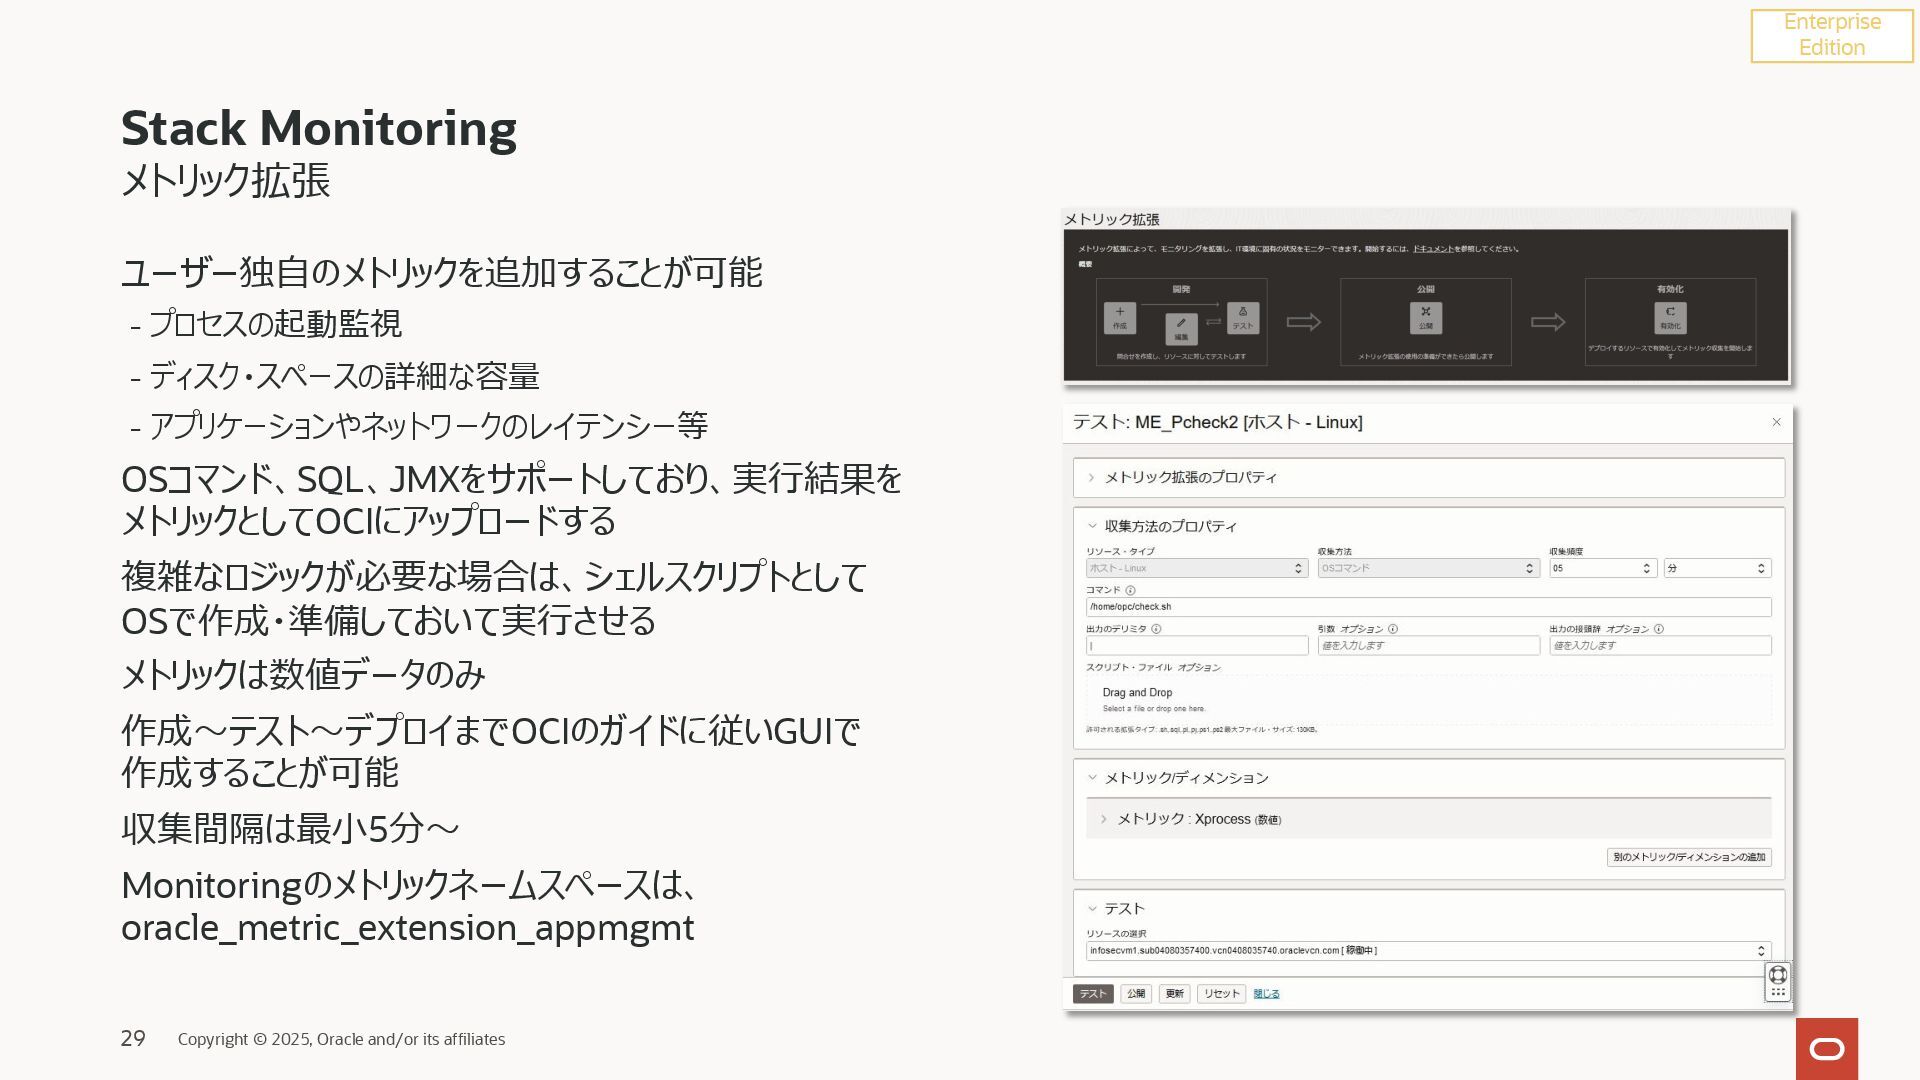The height and width of the screenshot is (1080, 1920).
Task: Click the 収集間隔は最小5分～ line
Action: click(290, 828)
